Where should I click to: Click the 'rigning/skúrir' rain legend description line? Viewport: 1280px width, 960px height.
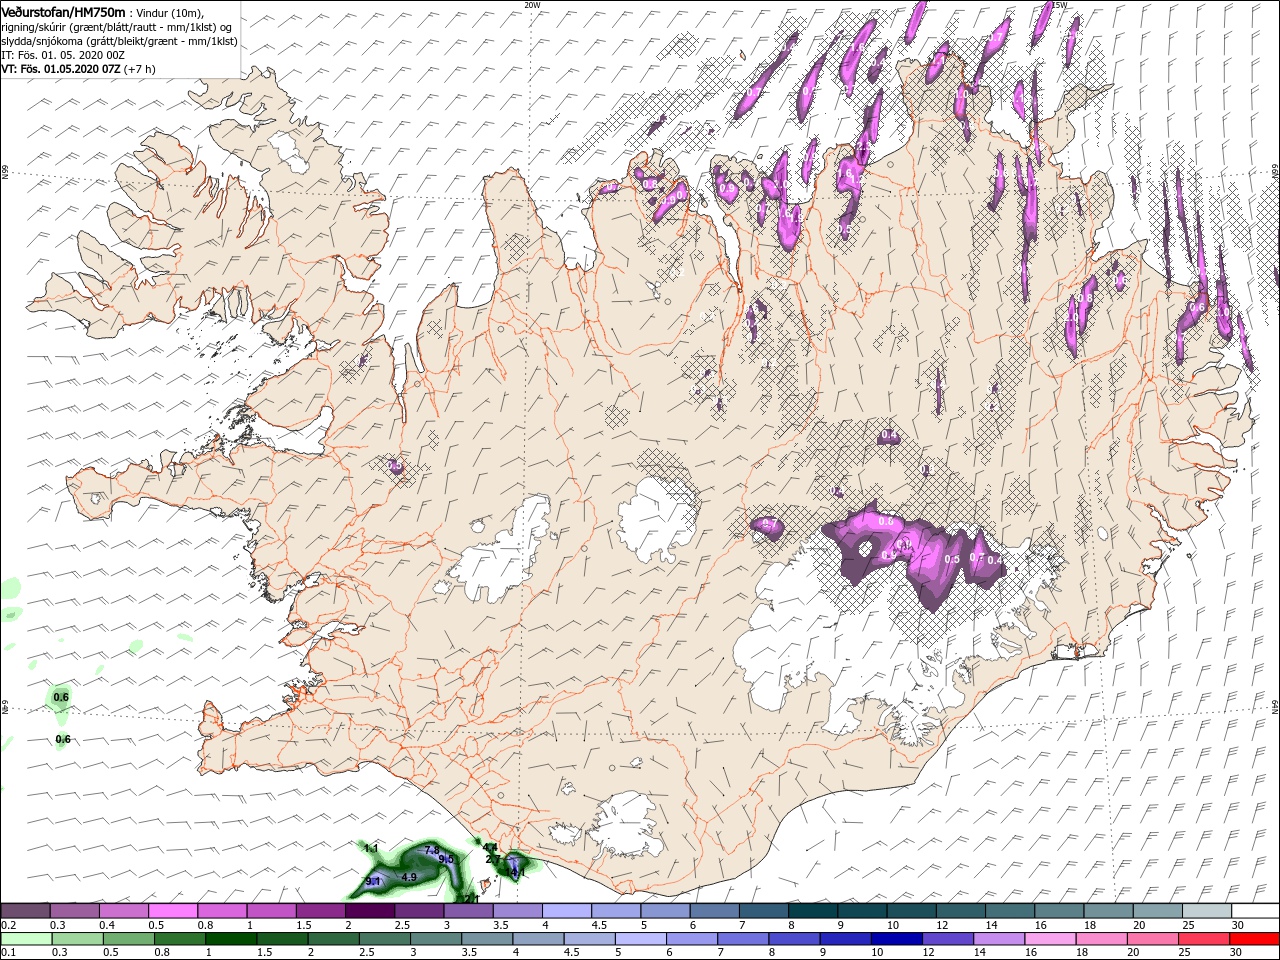(117, 26)
